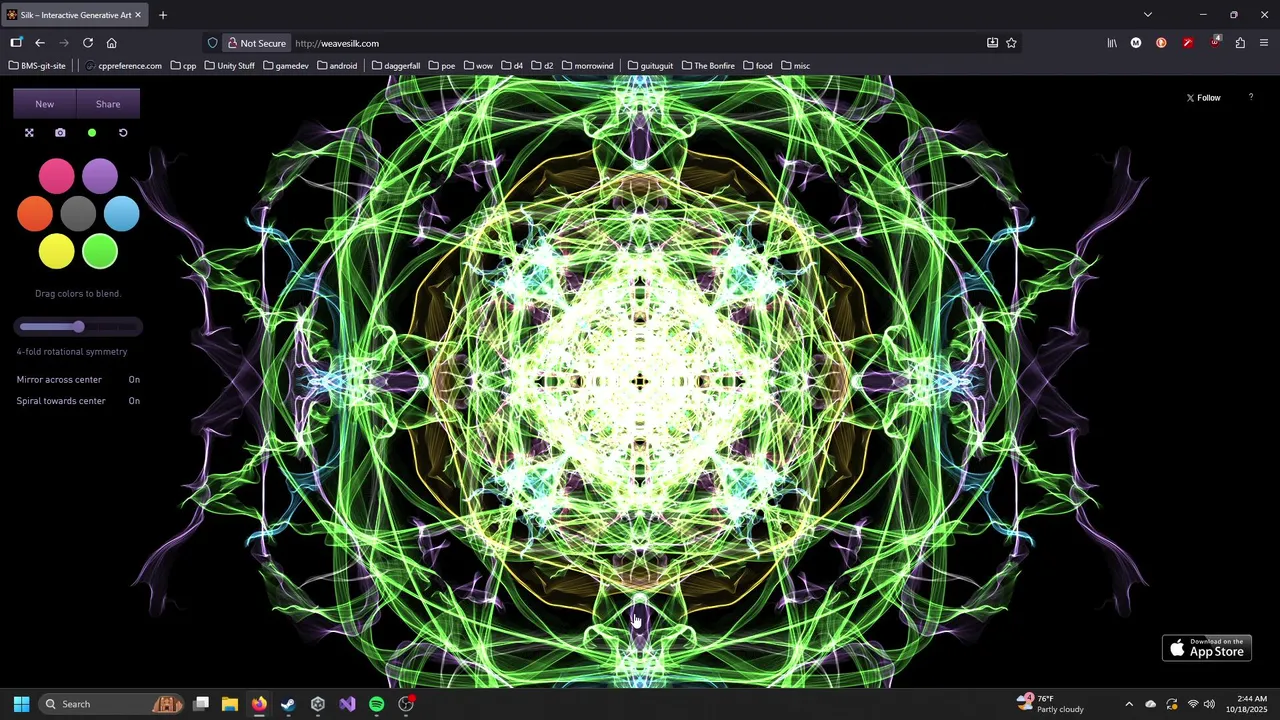Open Spotify from the taskbar
Viewport: 1280px width, 720px height.
click(376, 704)
